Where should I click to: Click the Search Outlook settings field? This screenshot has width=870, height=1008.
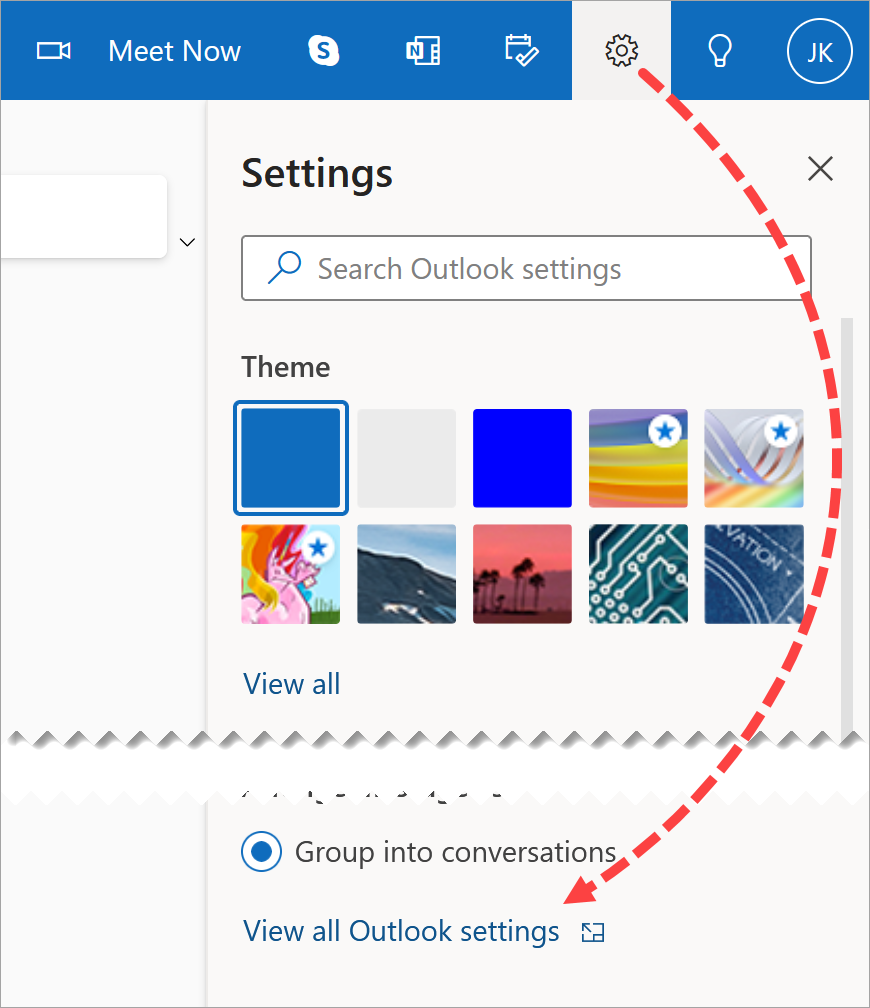526,268
